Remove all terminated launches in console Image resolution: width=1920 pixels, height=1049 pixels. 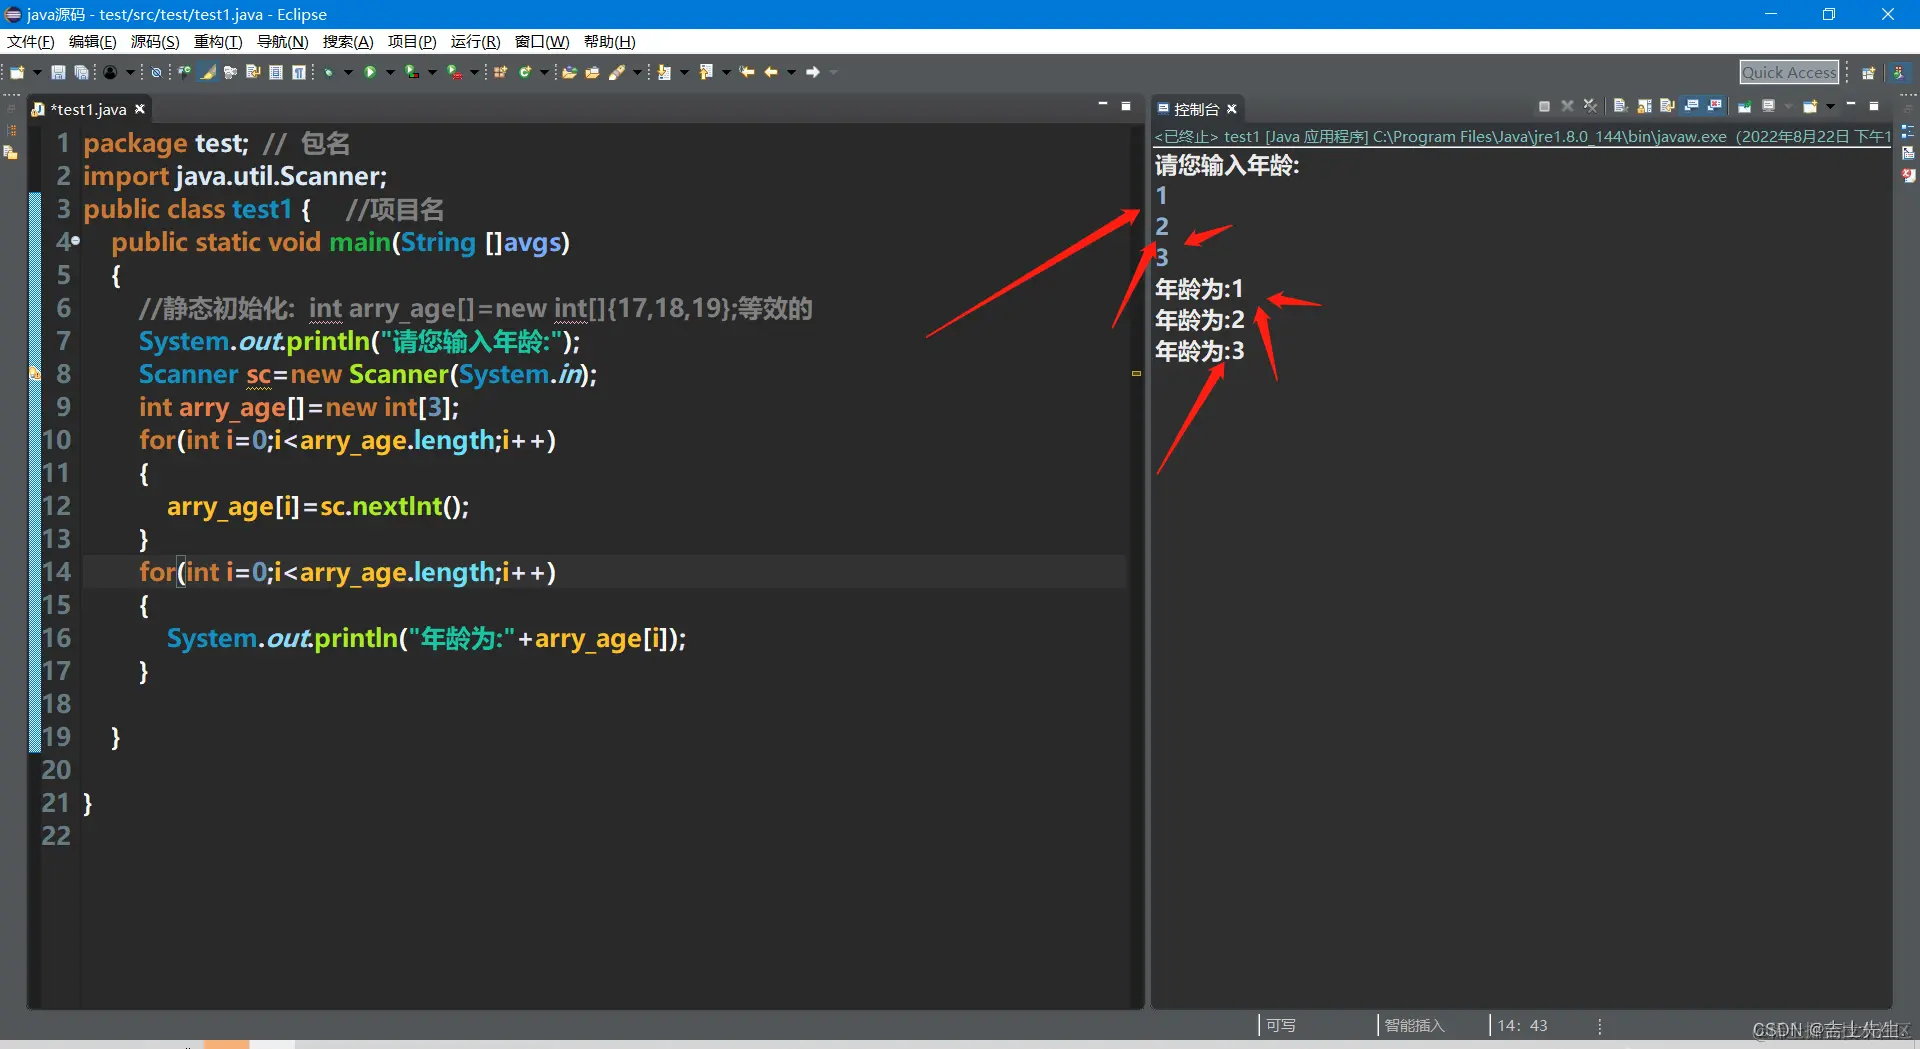click(1590, 106)
